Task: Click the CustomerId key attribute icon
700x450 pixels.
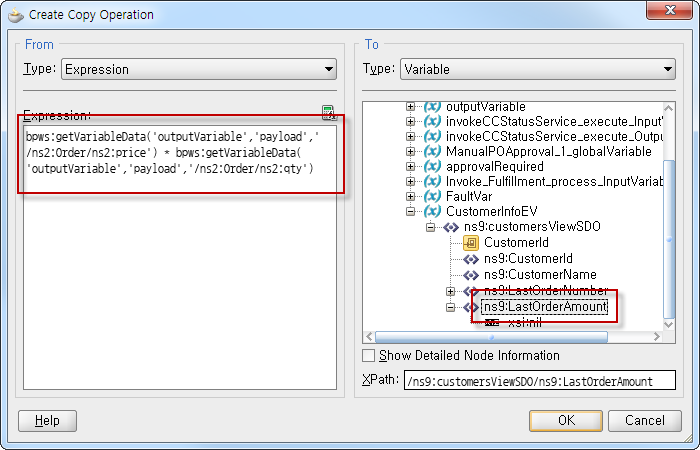Action: pyautogui.click(x=471, y=243)
